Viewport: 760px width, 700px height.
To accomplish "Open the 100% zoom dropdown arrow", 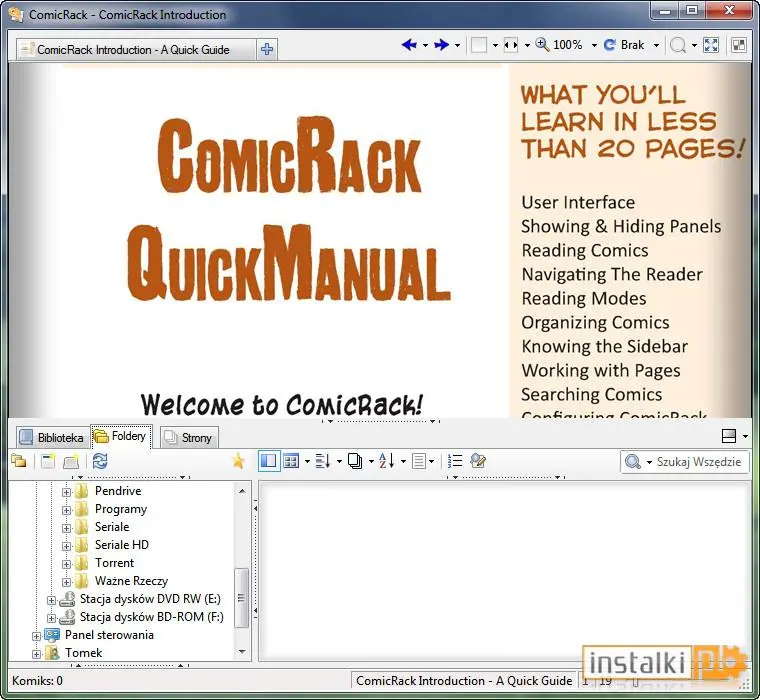I will pos(594,46).
